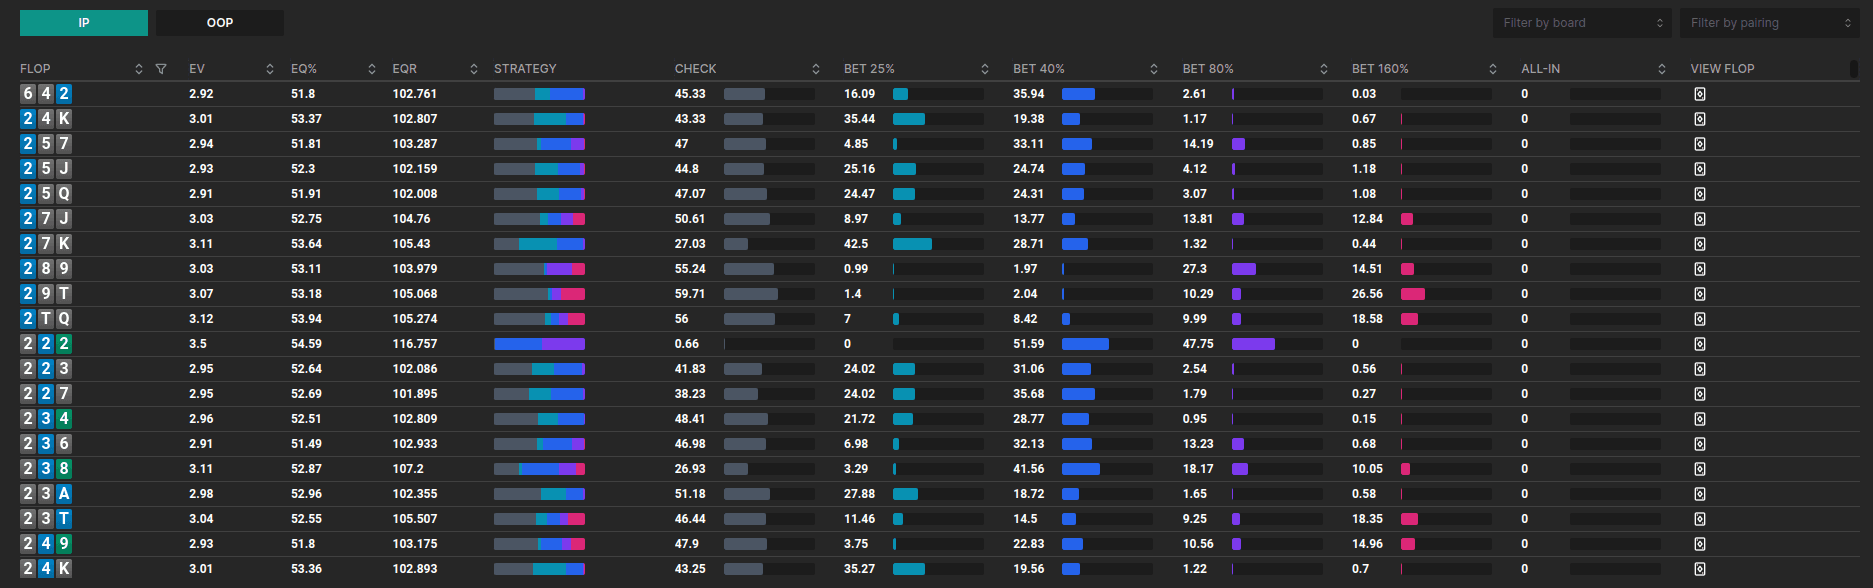Click EV value 3.5
This screenshot has width=1873, height=588.
click(198, 344)
